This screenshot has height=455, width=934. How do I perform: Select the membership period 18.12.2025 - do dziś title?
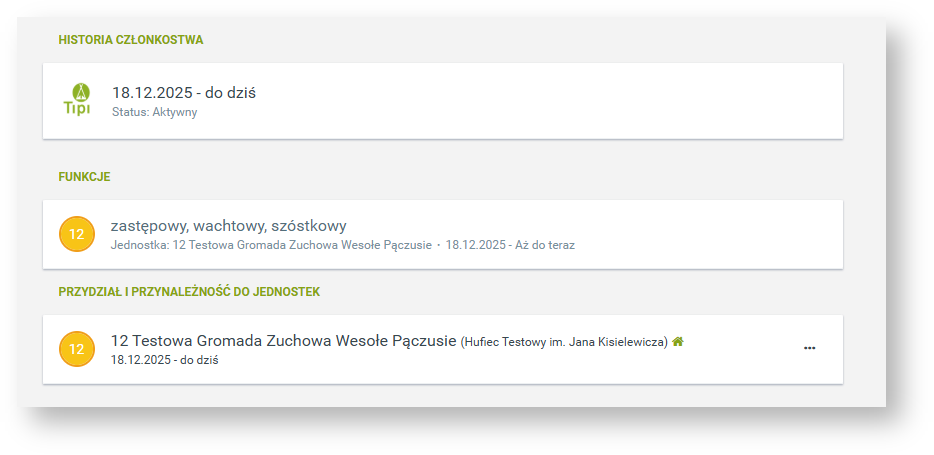click(x=184, y=92)
